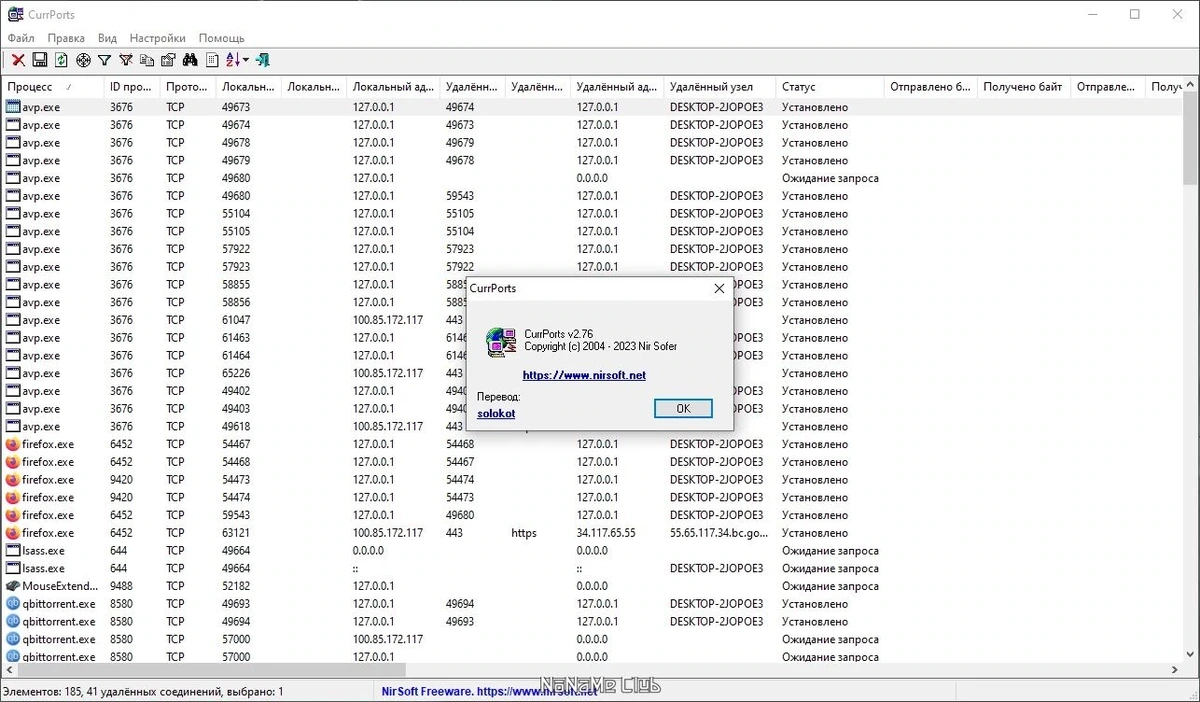Open the Помощь menu

pos(221,38)
